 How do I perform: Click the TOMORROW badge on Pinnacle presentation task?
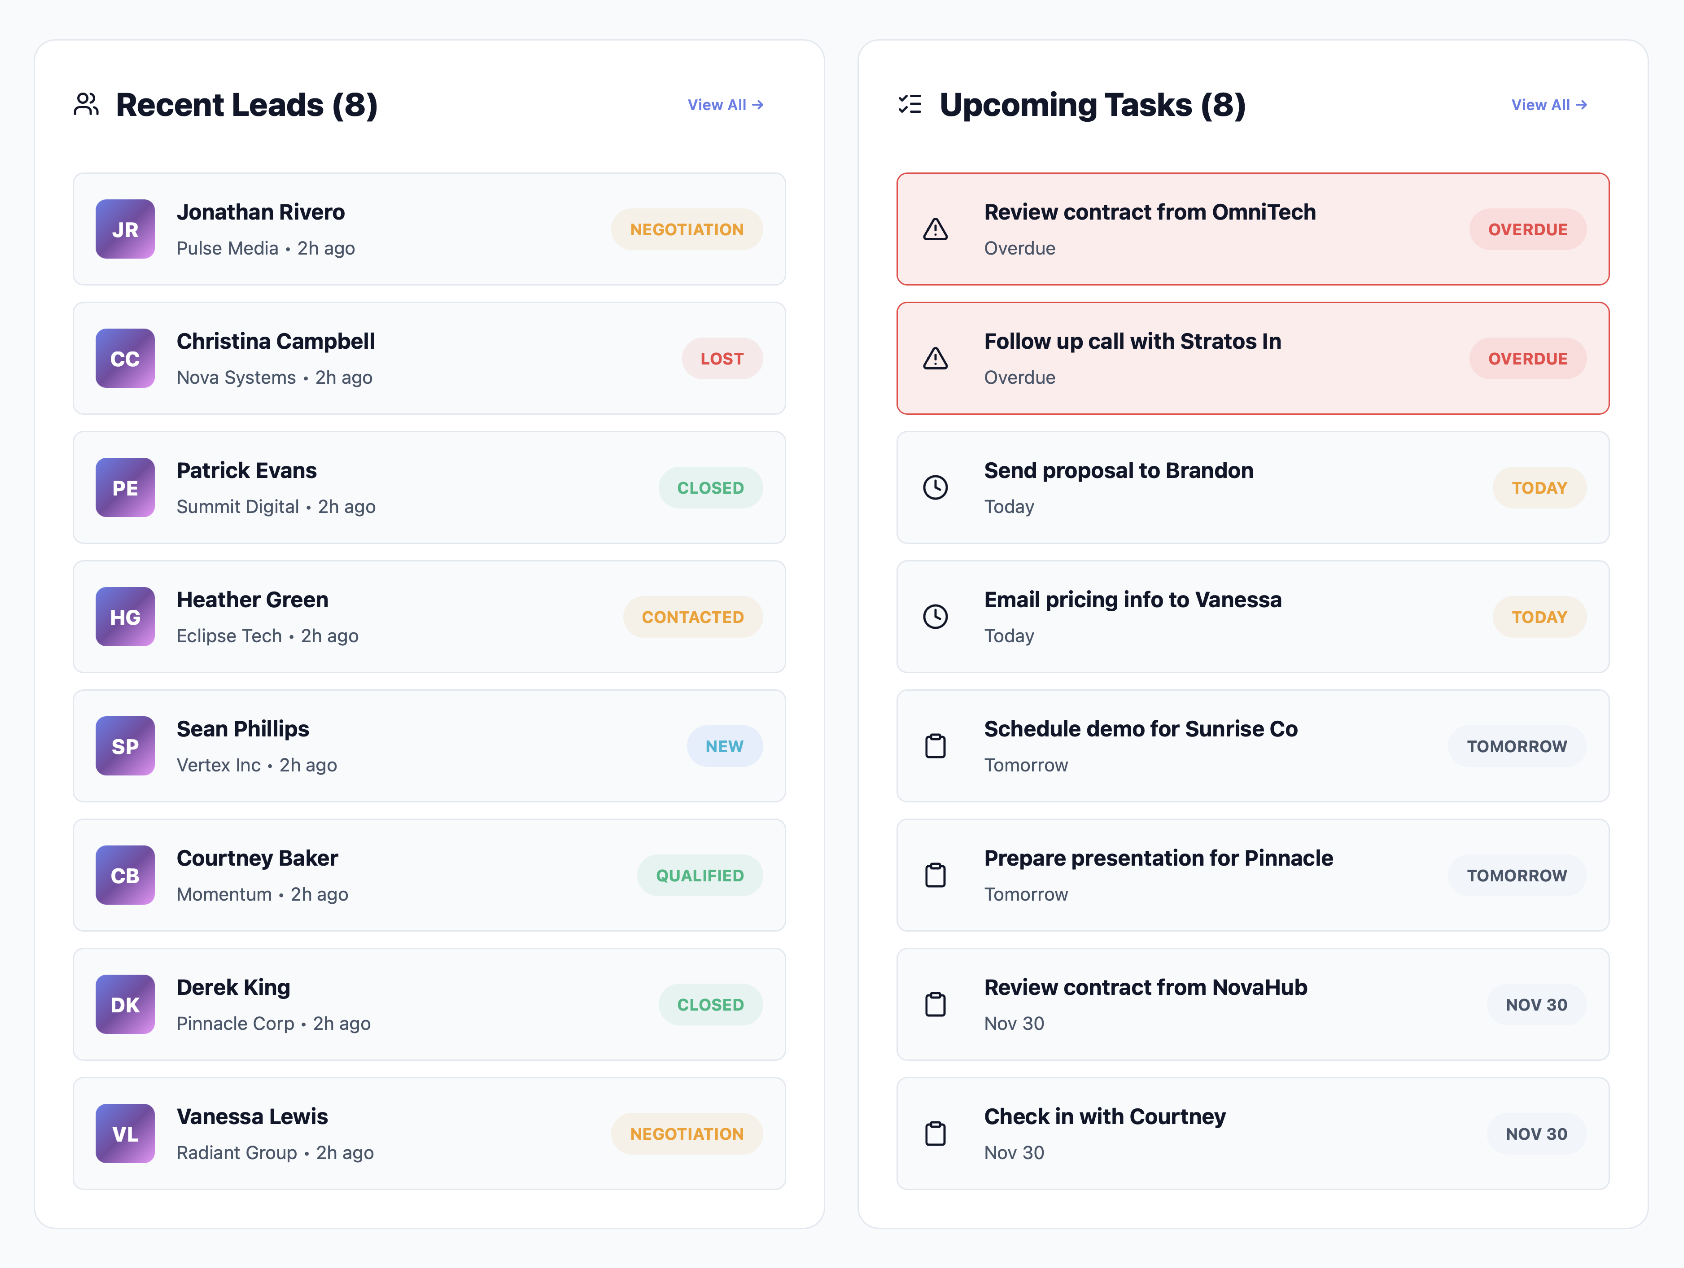1516,875
